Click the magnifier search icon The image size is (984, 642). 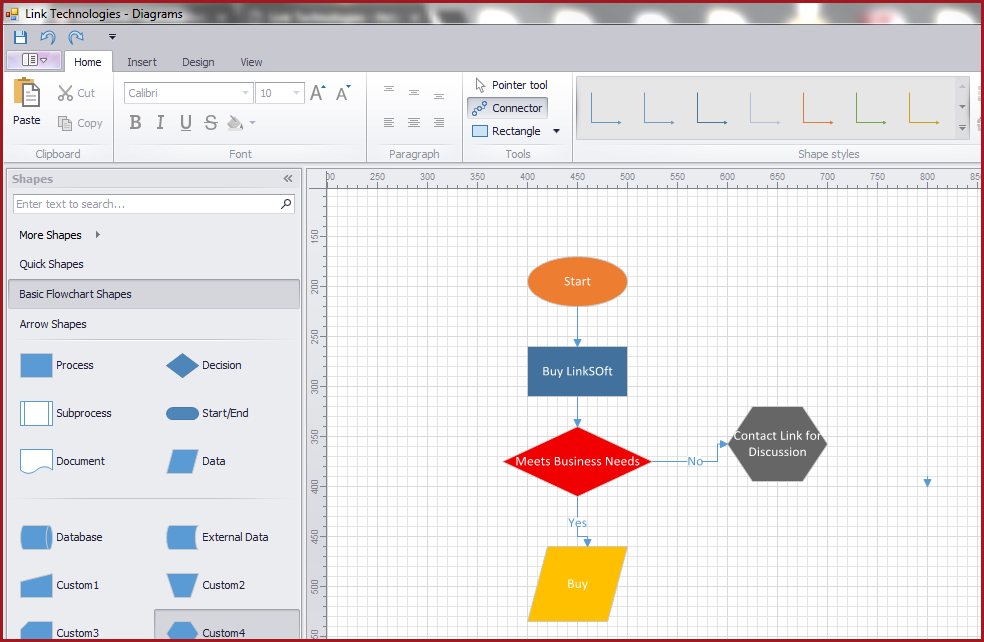pos(286,203)
